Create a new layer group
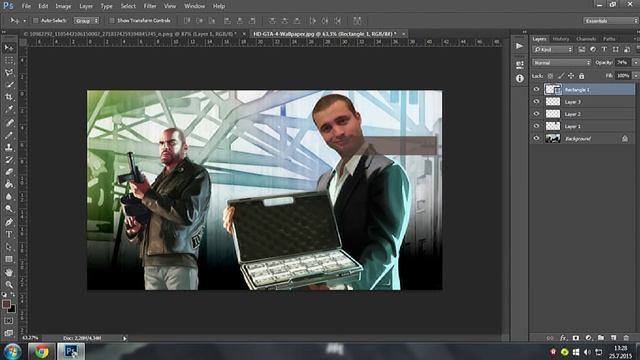The image size is (640, 360). (601, 338)
